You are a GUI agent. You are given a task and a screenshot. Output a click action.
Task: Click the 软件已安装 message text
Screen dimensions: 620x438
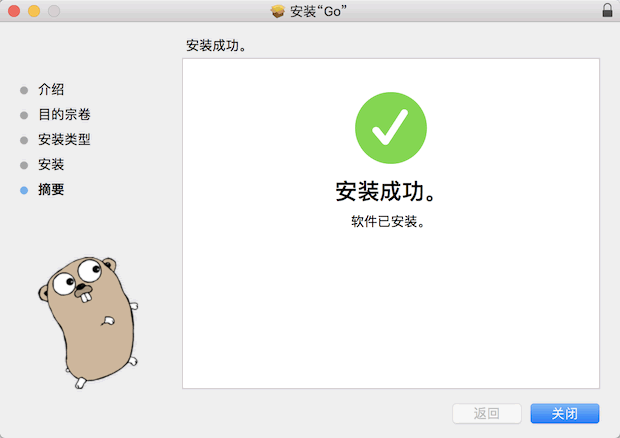pyautogui.click(x=390, y=222)
